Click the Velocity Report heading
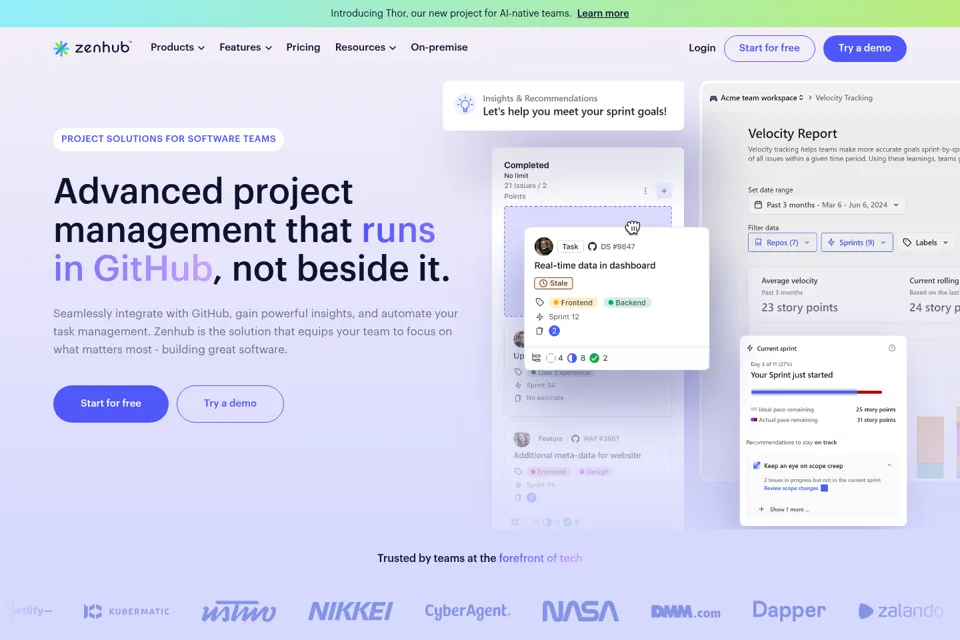 tap(792, 134)
